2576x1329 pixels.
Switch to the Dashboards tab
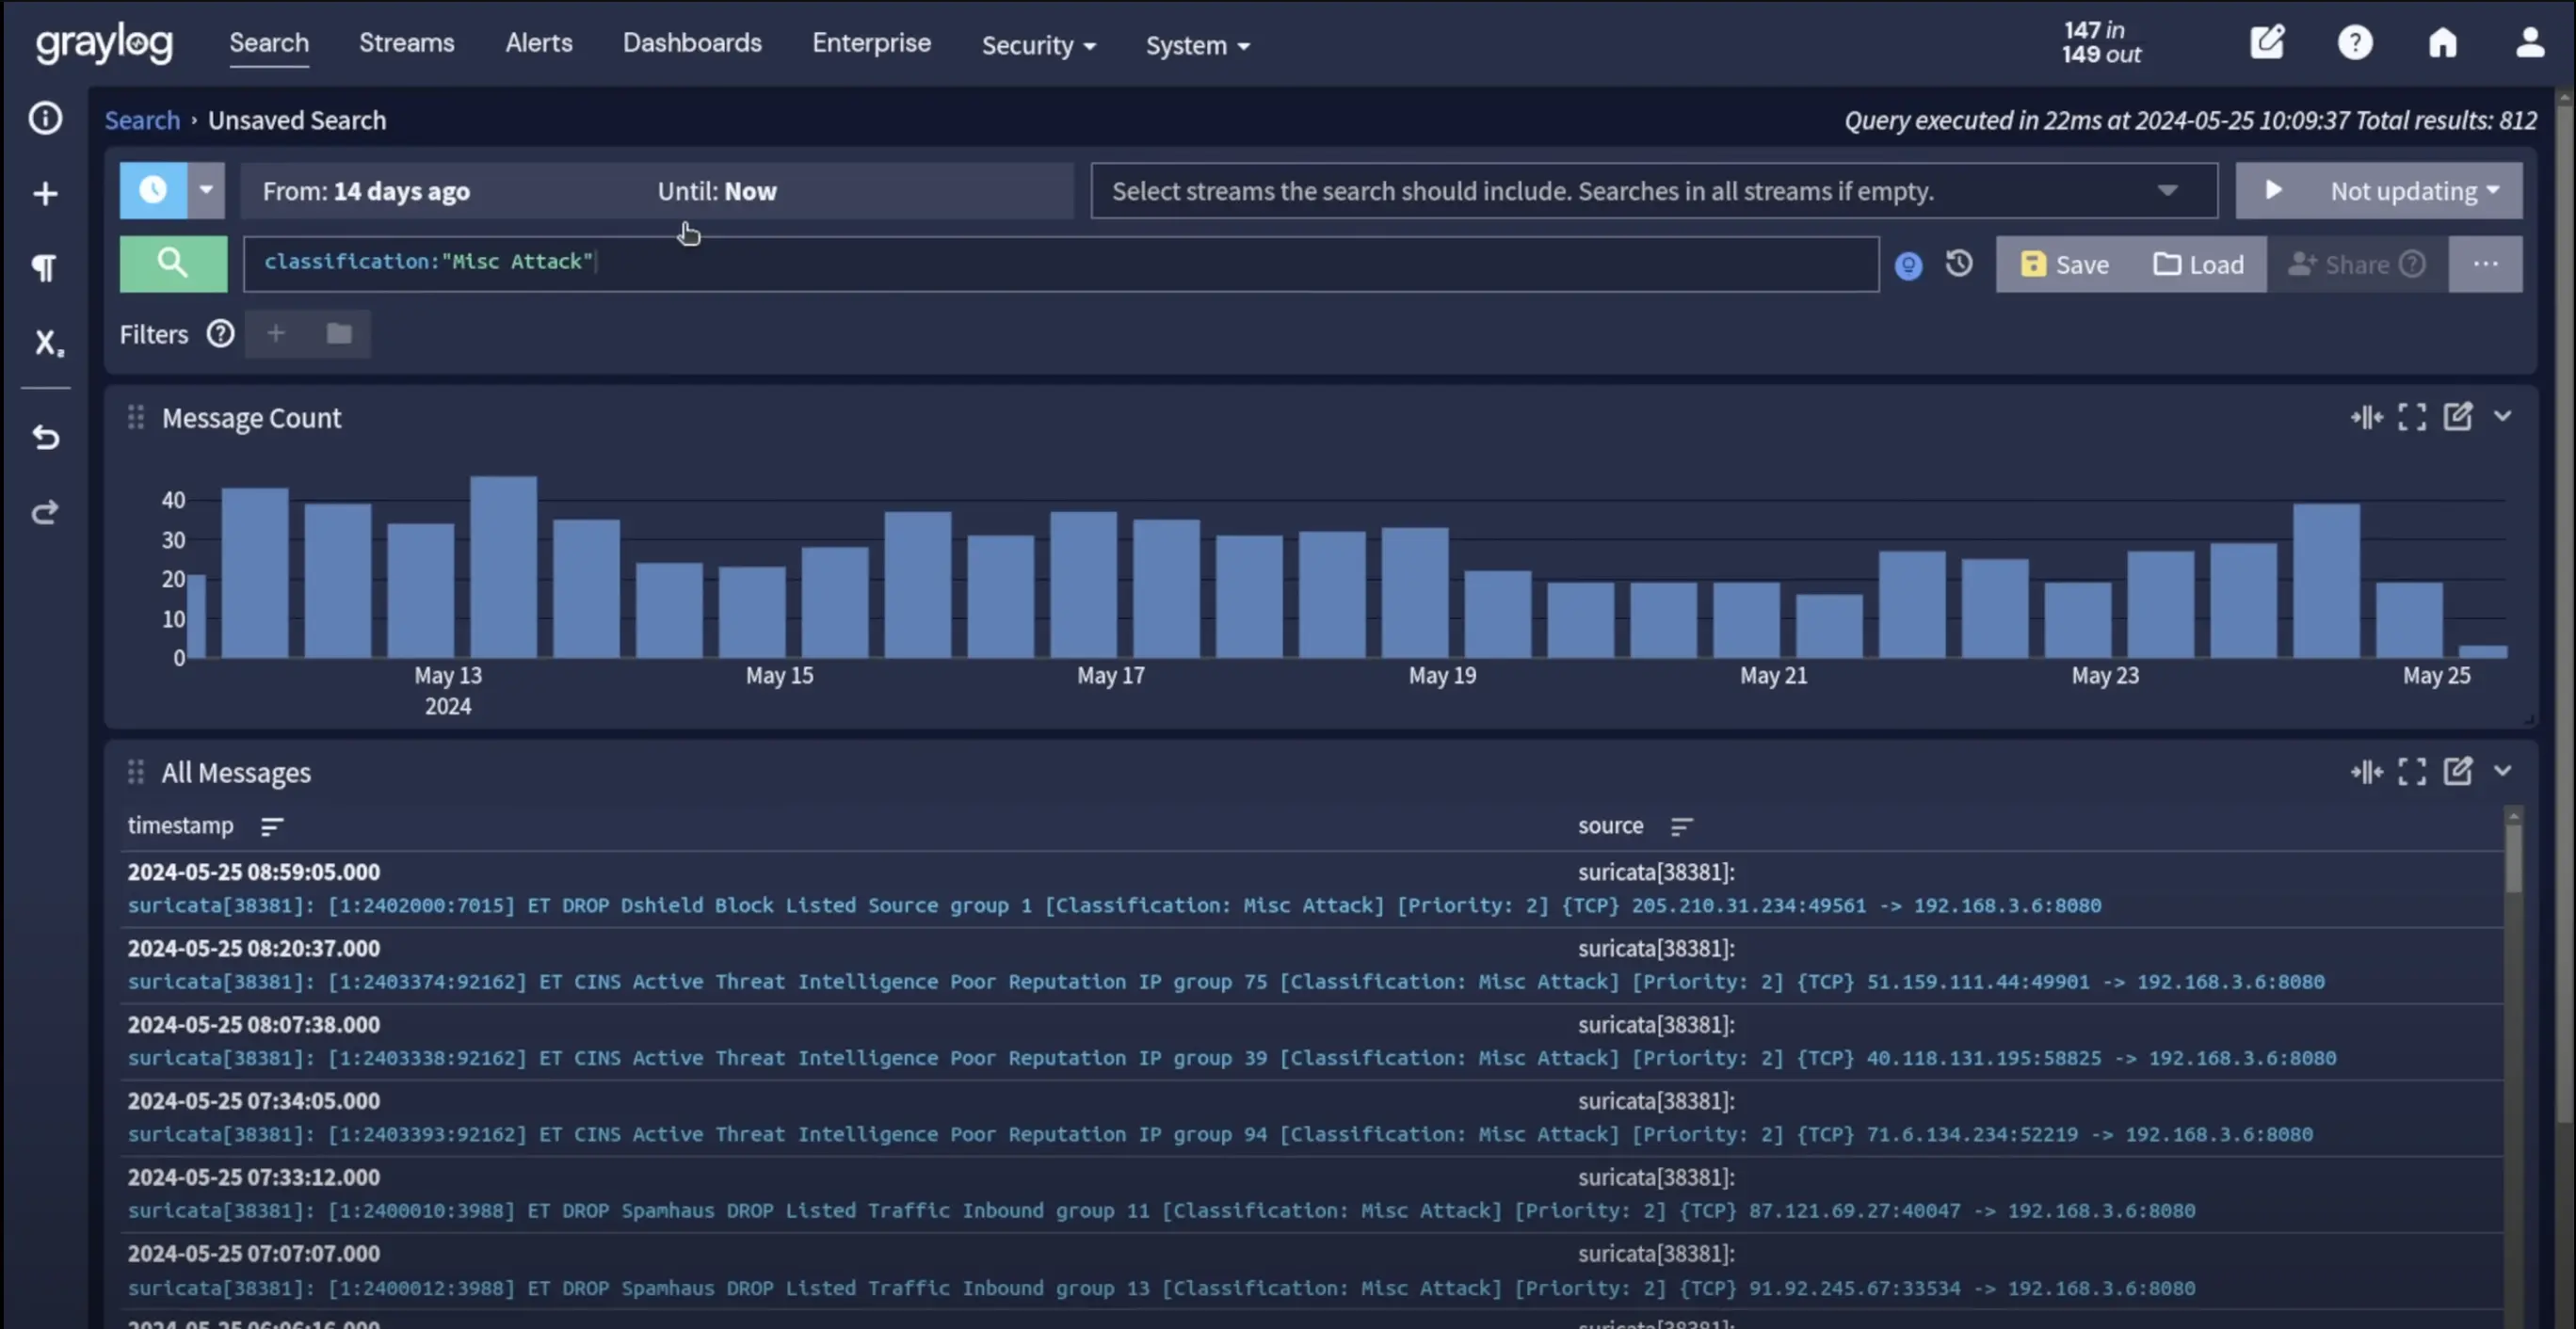pos(692,43)
